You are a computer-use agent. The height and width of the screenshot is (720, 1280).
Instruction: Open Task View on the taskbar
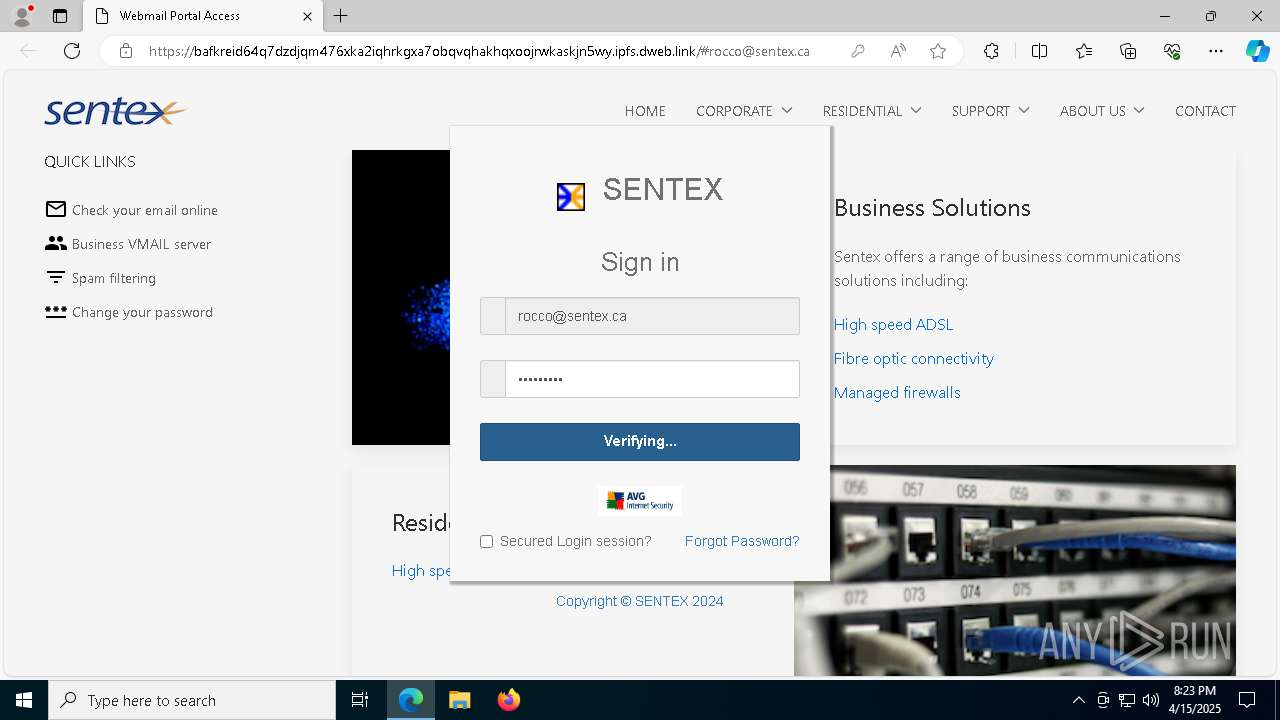tap(360, 700)
